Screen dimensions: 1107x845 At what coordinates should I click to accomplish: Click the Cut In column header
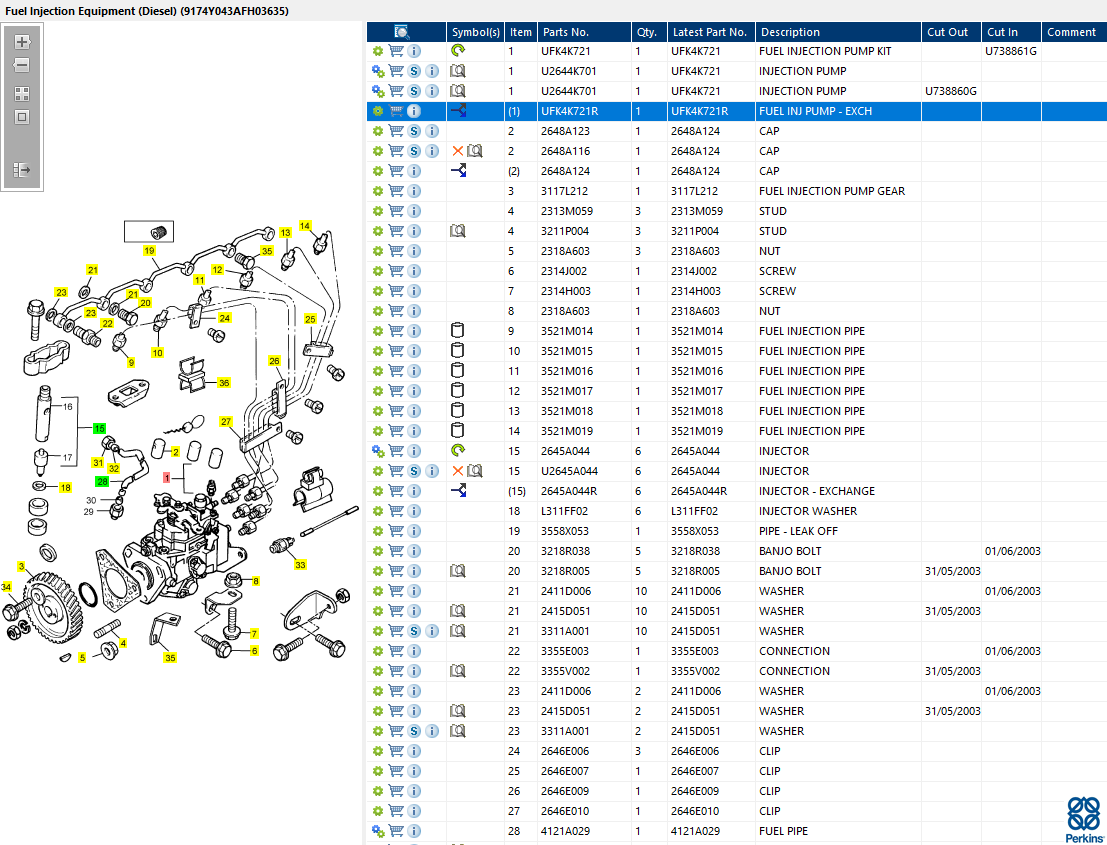coord(1011,32)
